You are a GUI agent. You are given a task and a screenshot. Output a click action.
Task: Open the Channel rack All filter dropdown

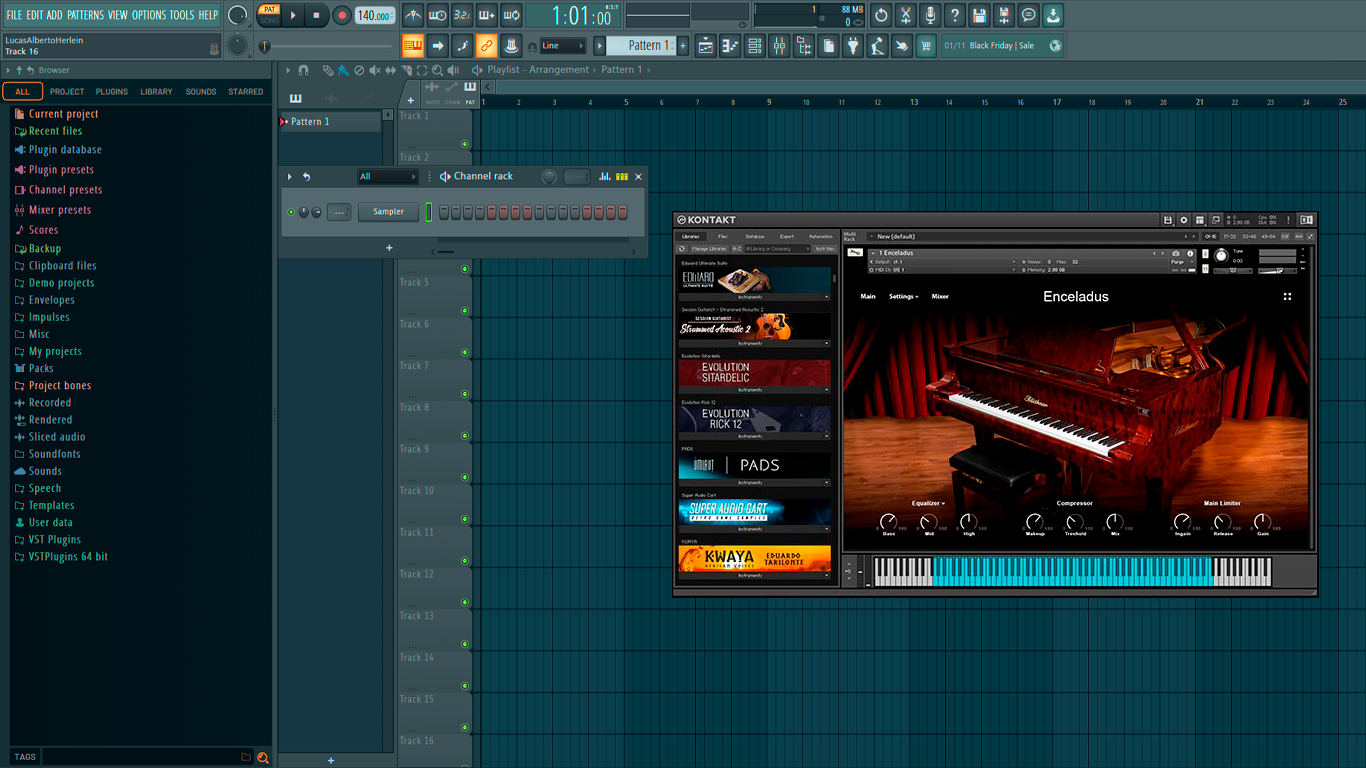pyautogui.click(x=387, y=177)
